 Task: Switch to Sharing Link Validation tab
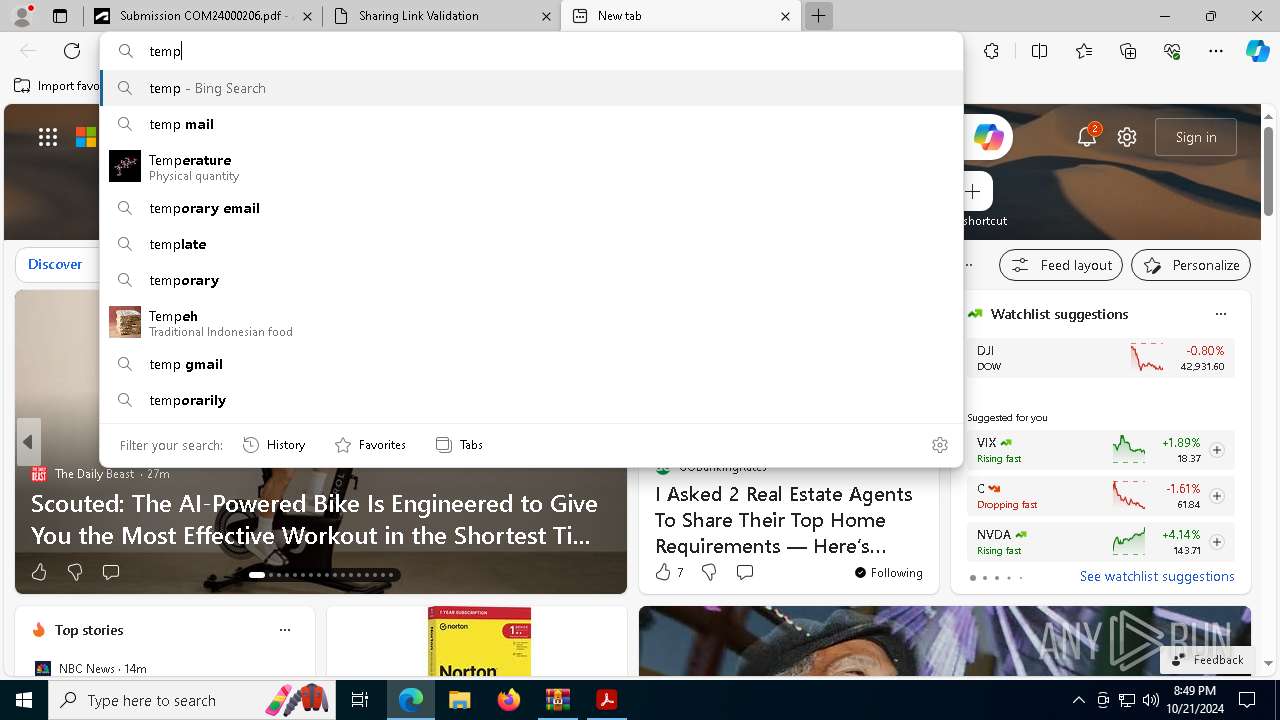pyautogui.click(x=442, y=16)
